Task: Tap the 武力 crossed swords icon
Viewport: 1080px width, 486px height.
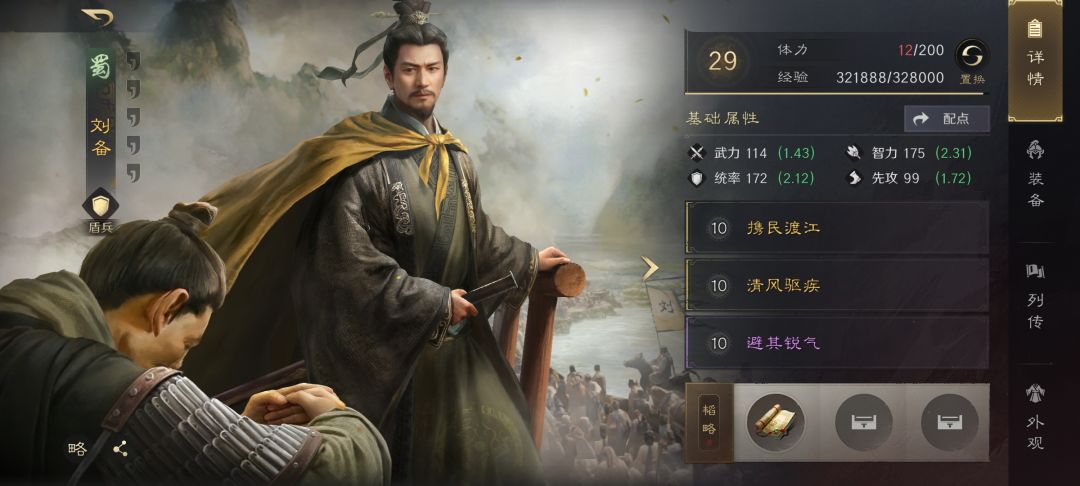Action: (x=698, y=154)
